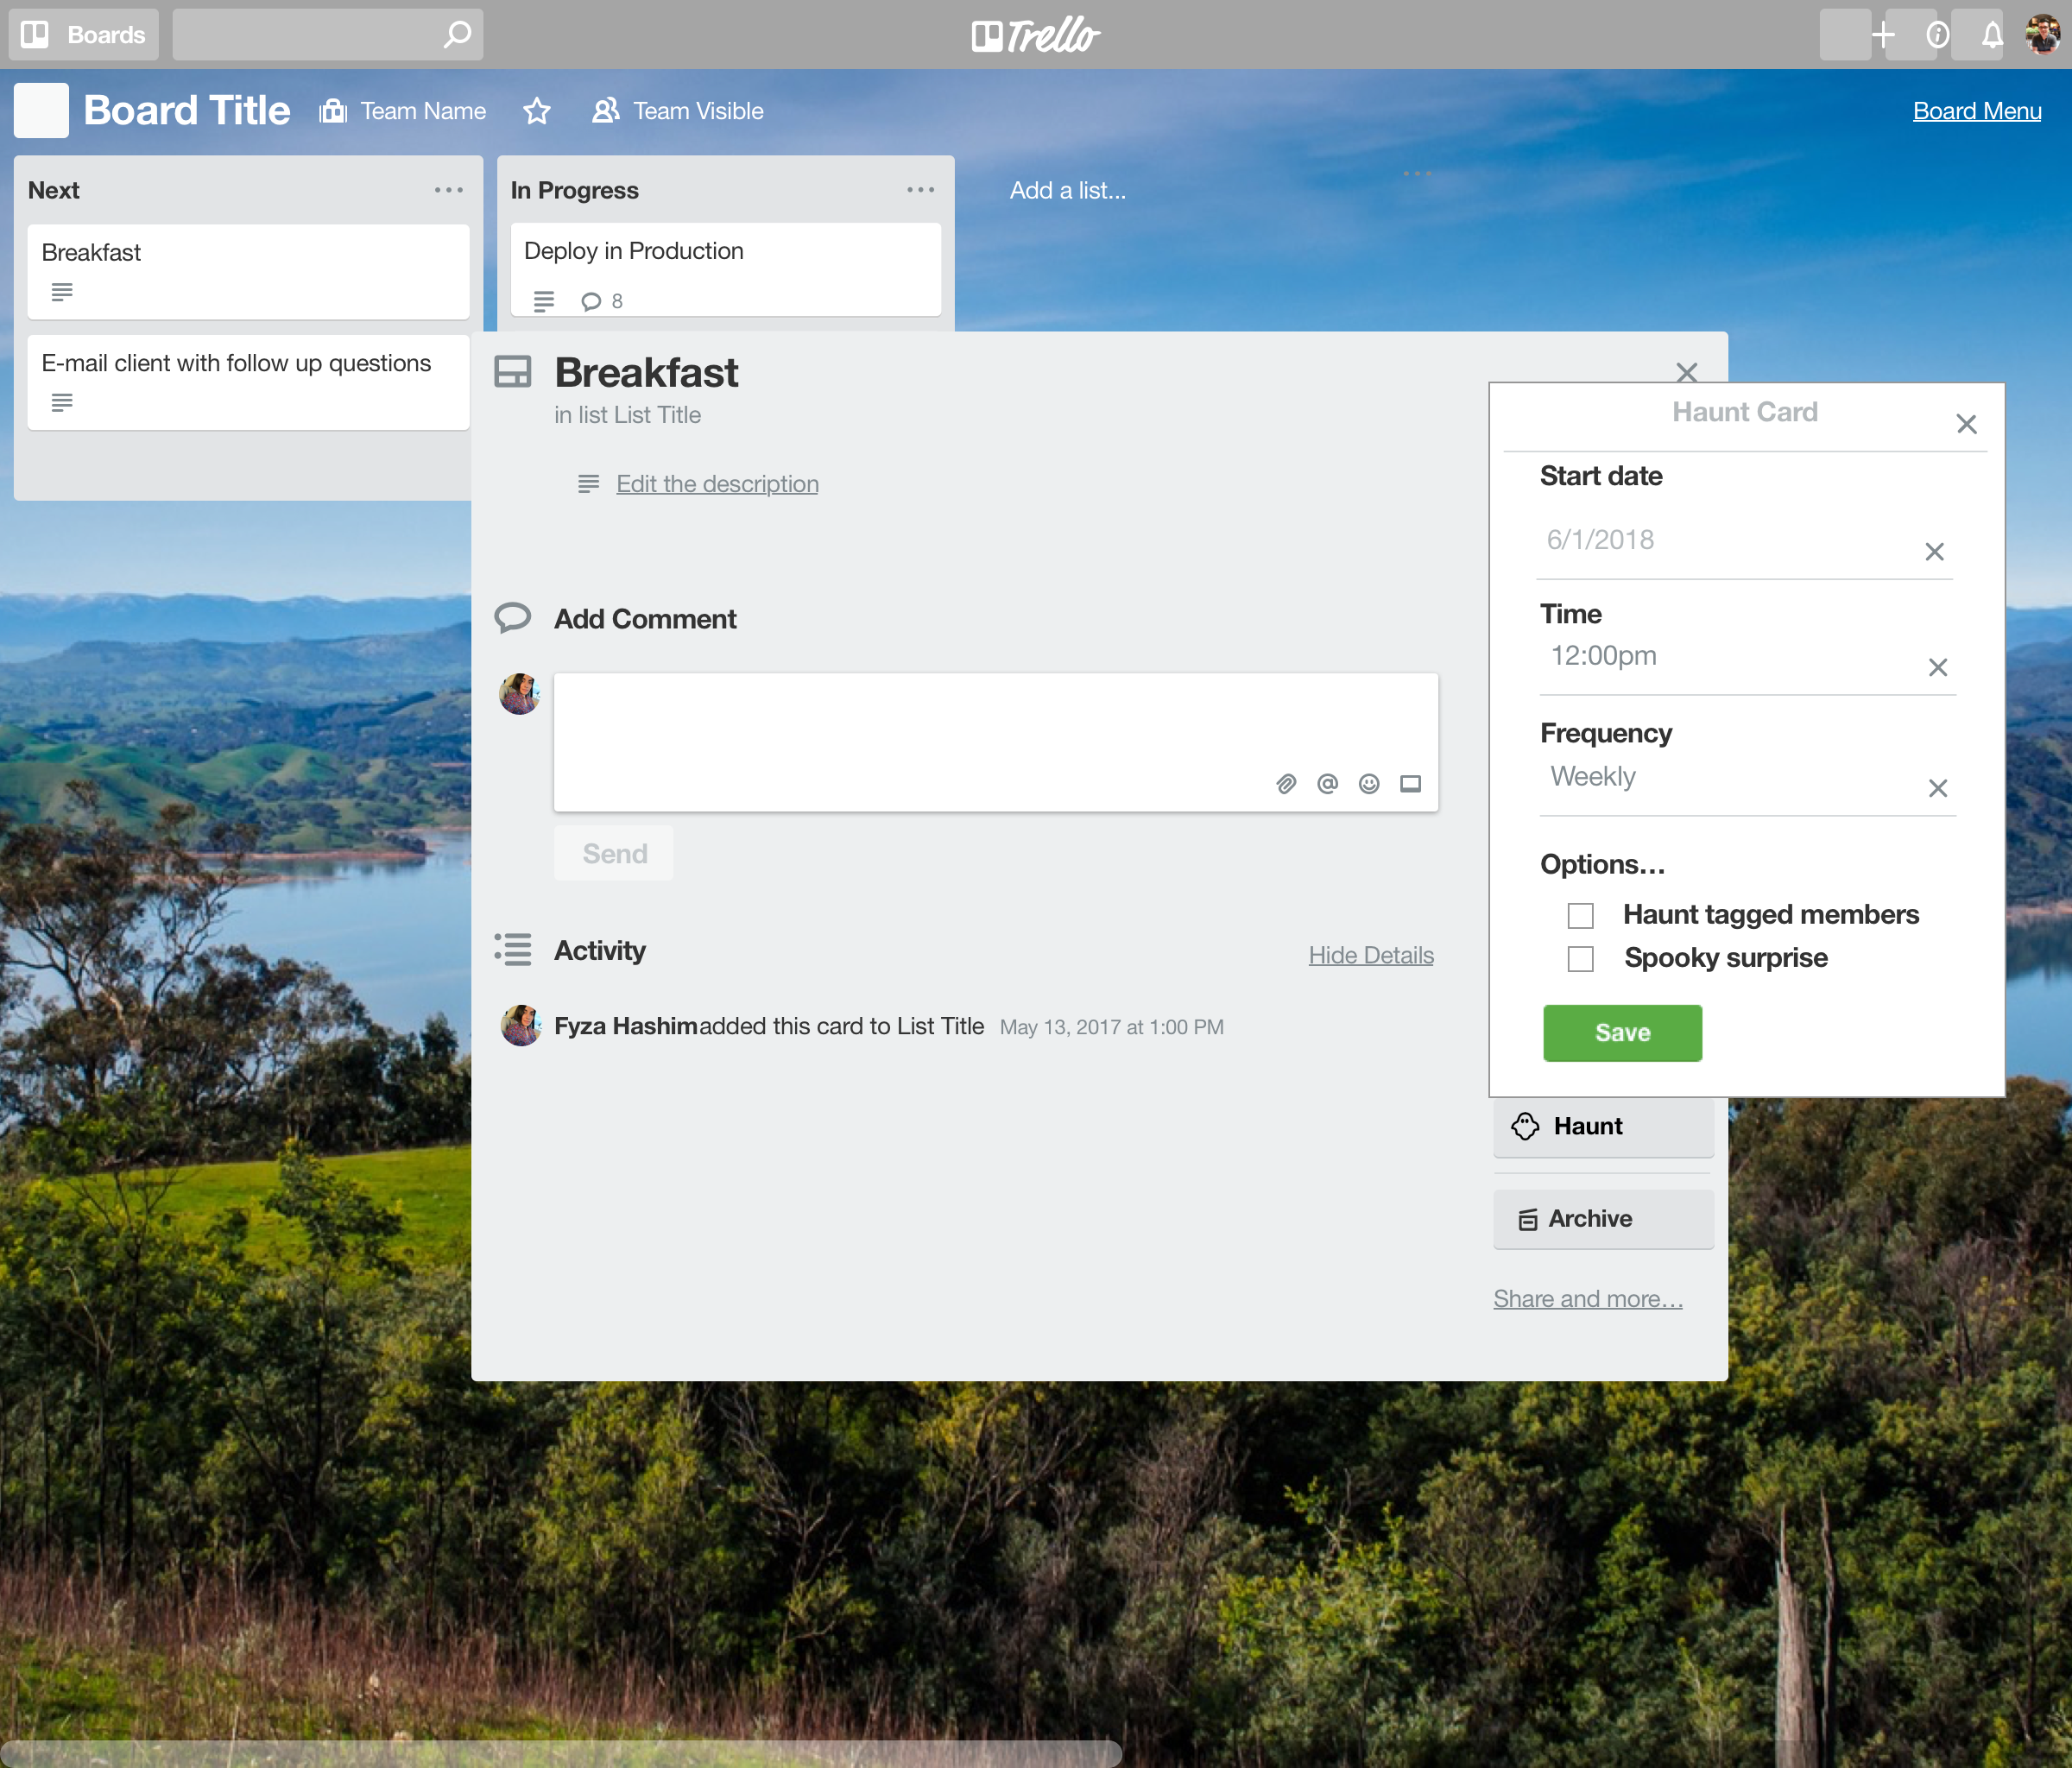Click the Archive box icon
2072x1768 pixels.
pos(1528,1220)
